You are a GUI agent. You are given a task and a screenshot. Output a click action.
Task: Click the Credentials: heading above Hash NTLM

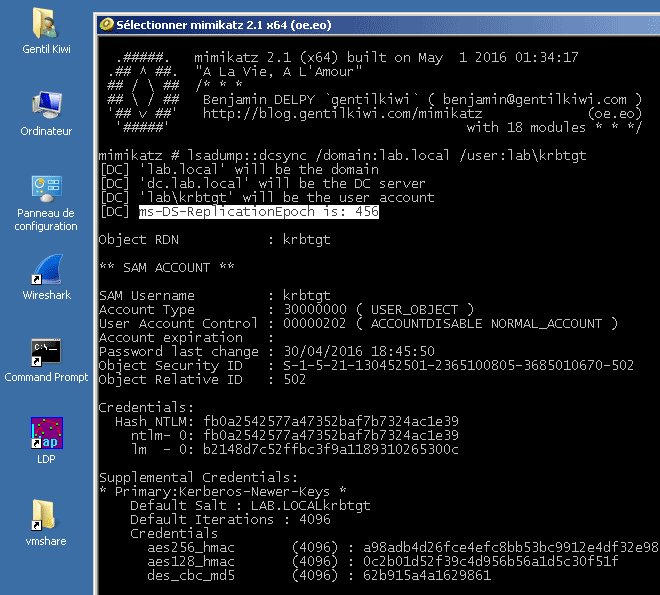pos(146,407)
